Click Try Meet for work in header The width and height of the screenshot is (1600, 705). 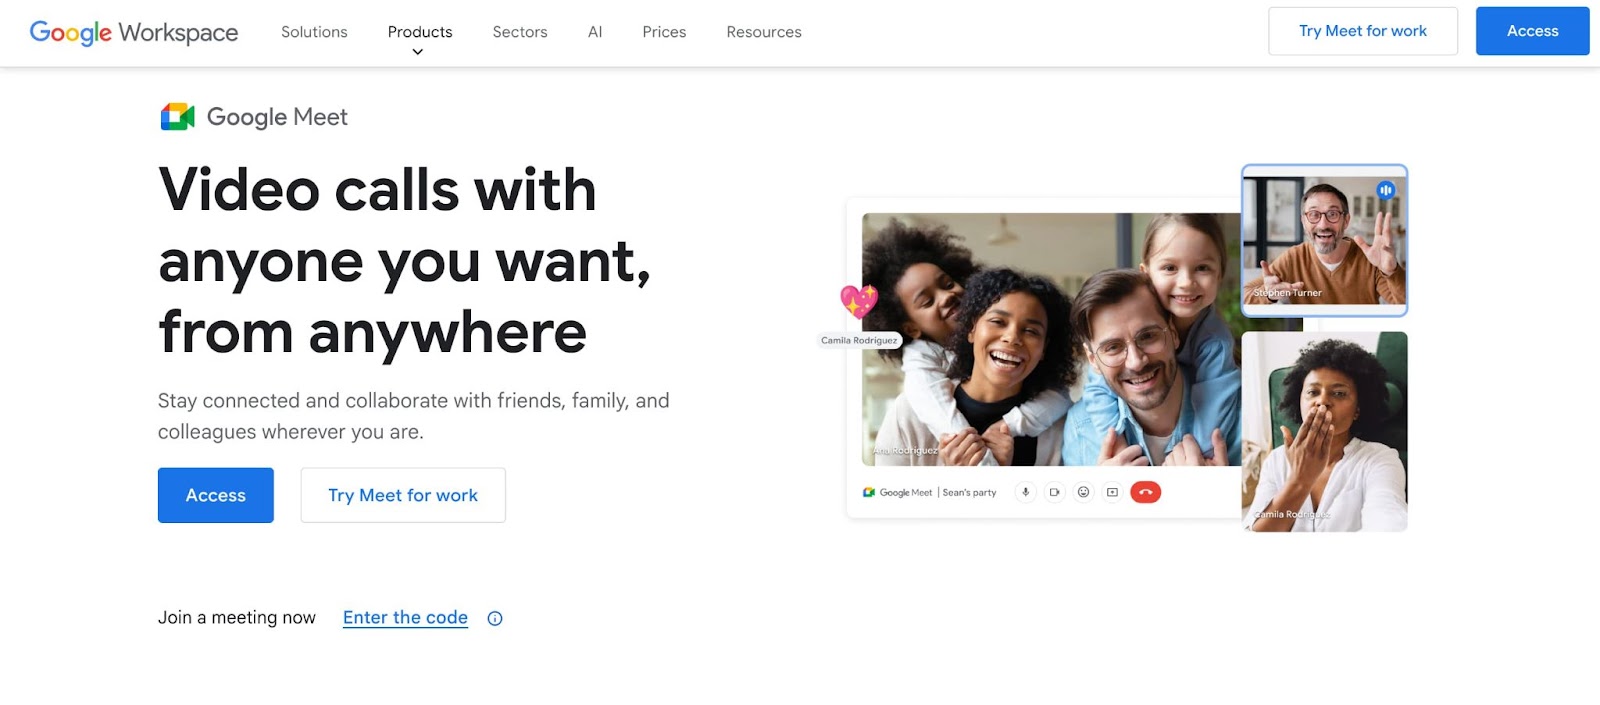click(1363, 31)
